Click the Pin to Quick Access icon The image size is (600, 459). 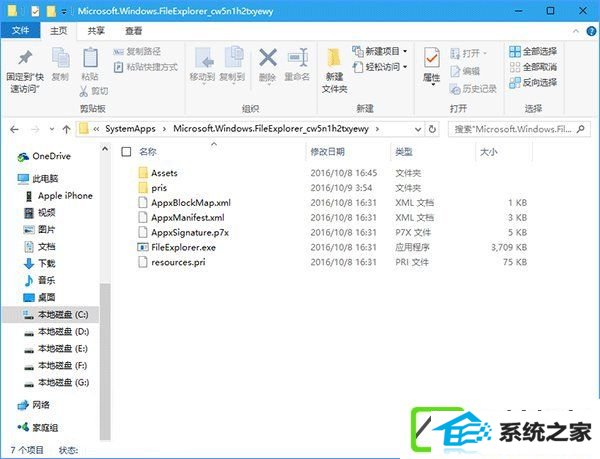(x=25, y=59)
